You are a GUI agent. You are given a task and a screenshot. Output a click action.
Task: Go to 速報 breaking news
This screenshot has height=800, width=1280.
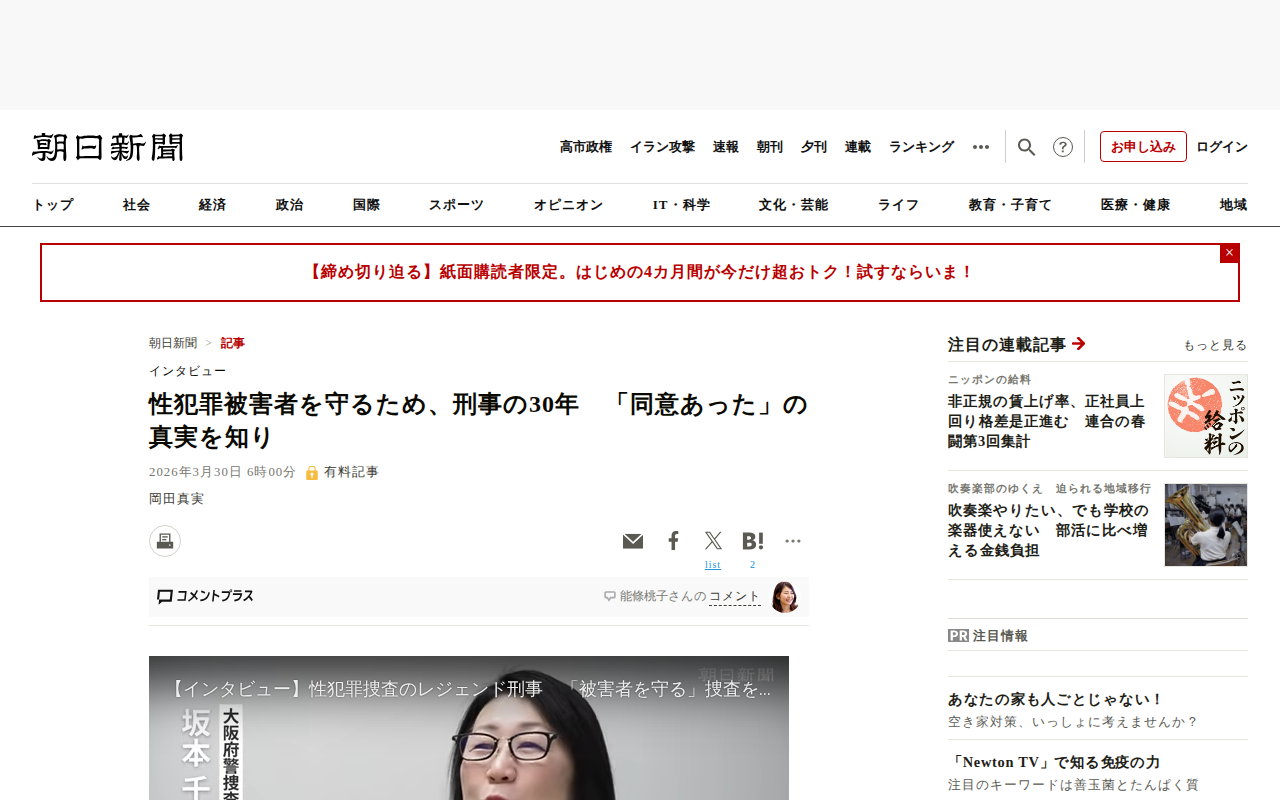[726, 147]
